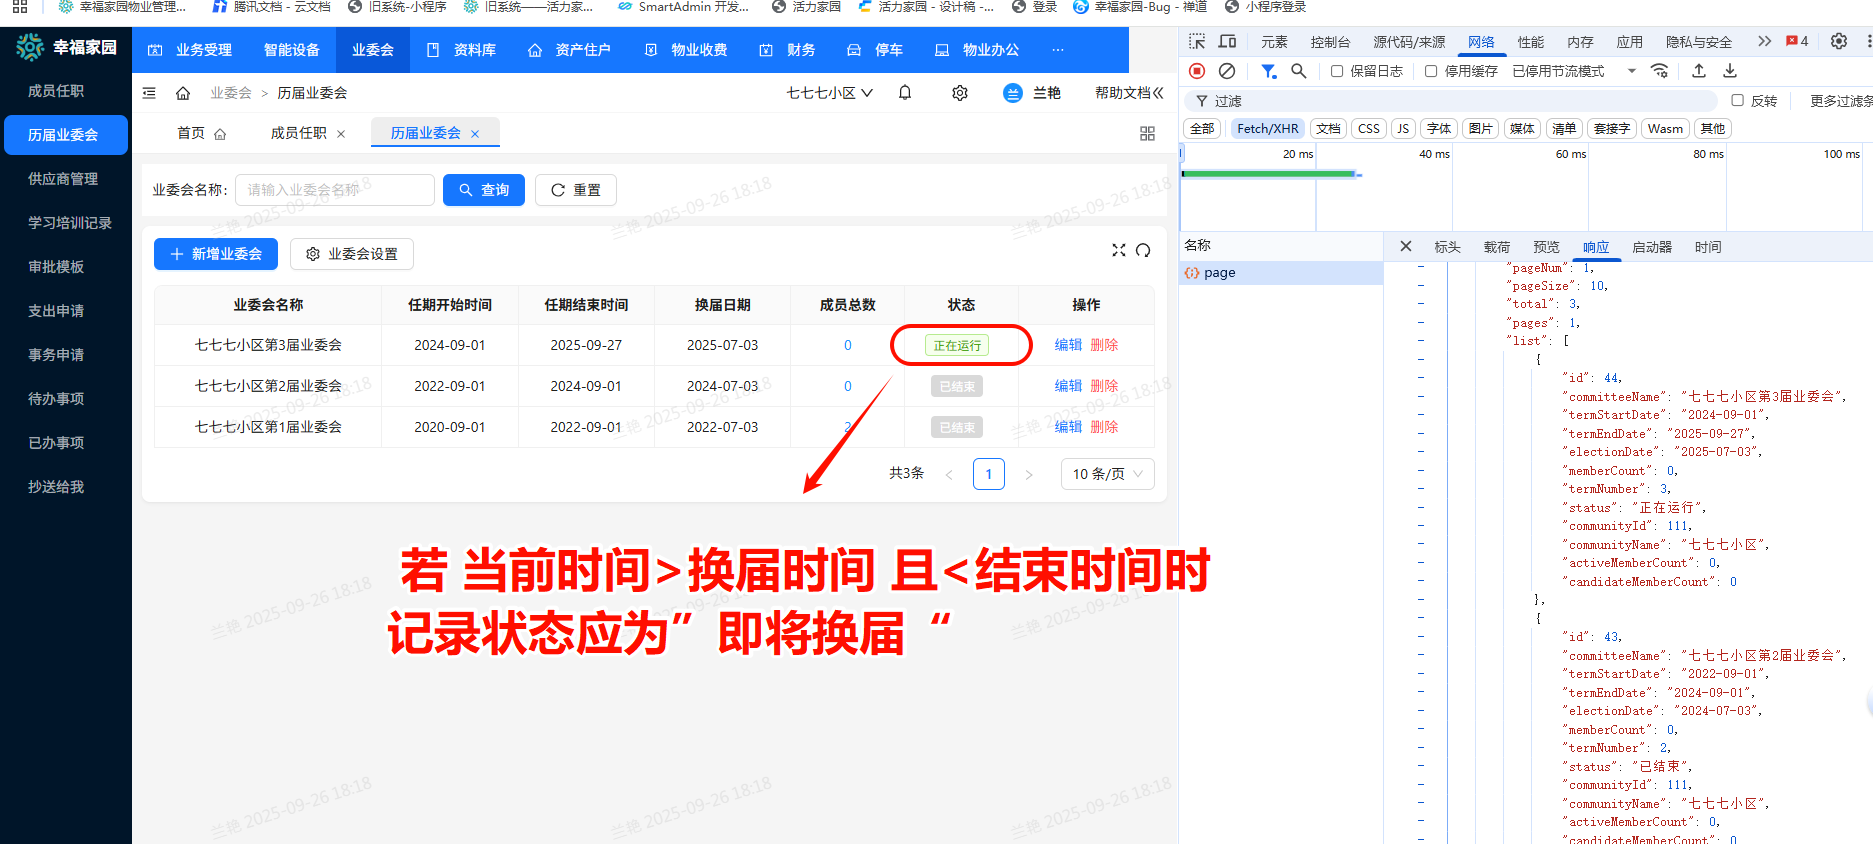Click the home icon in the breadcrumb bar
This screenshot has width=1873, height=844.
coord(183,93)
